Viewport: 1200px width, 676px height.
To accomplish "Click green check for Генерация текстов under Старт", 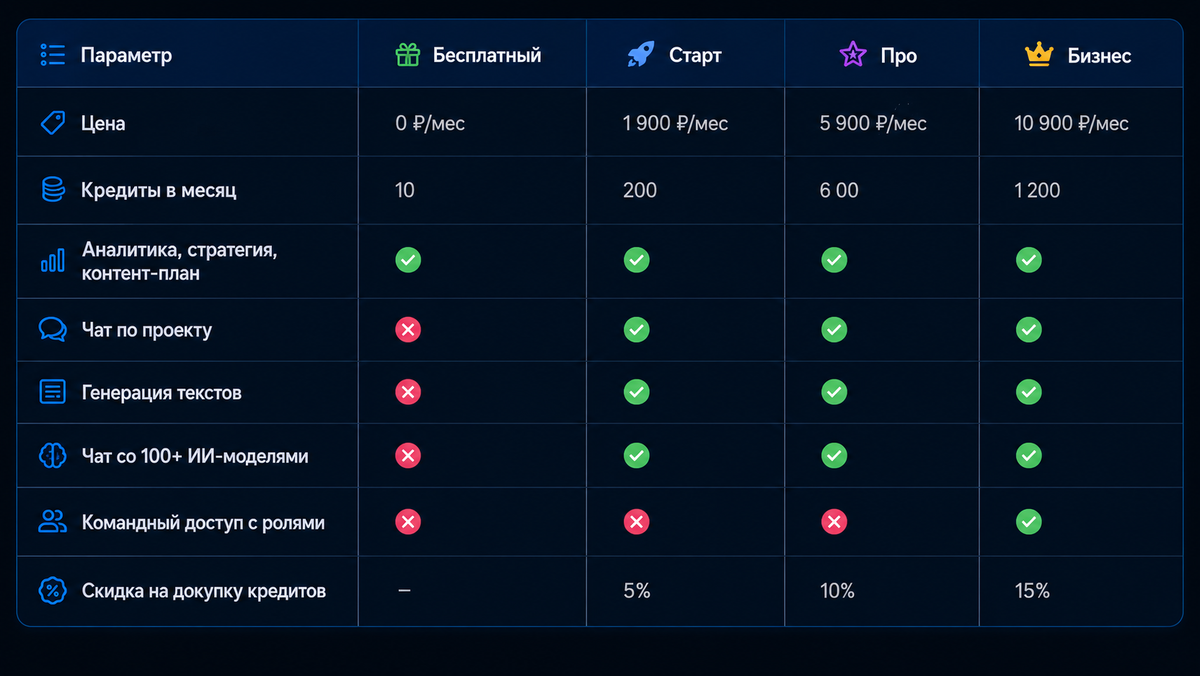I will 637,392.
